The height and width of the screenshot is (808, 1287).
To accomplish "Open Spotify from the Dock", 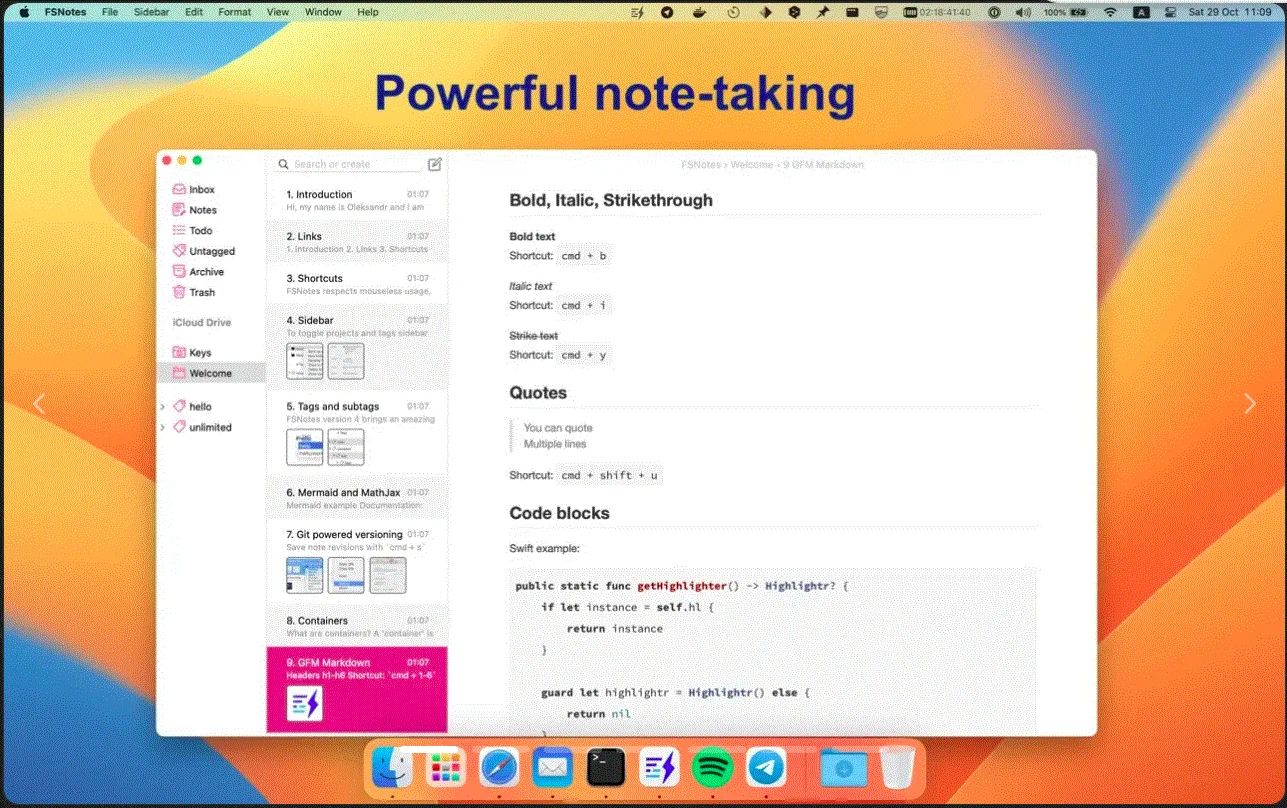I will (712, 768).
